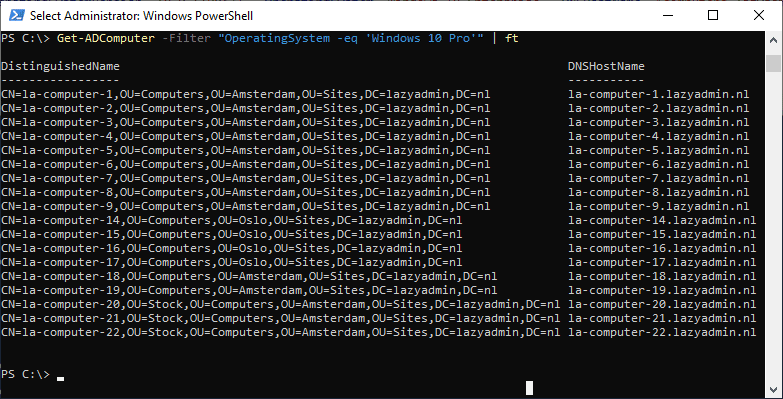Click DNS host la-computer-6.lazyadmin.nl

659,164
